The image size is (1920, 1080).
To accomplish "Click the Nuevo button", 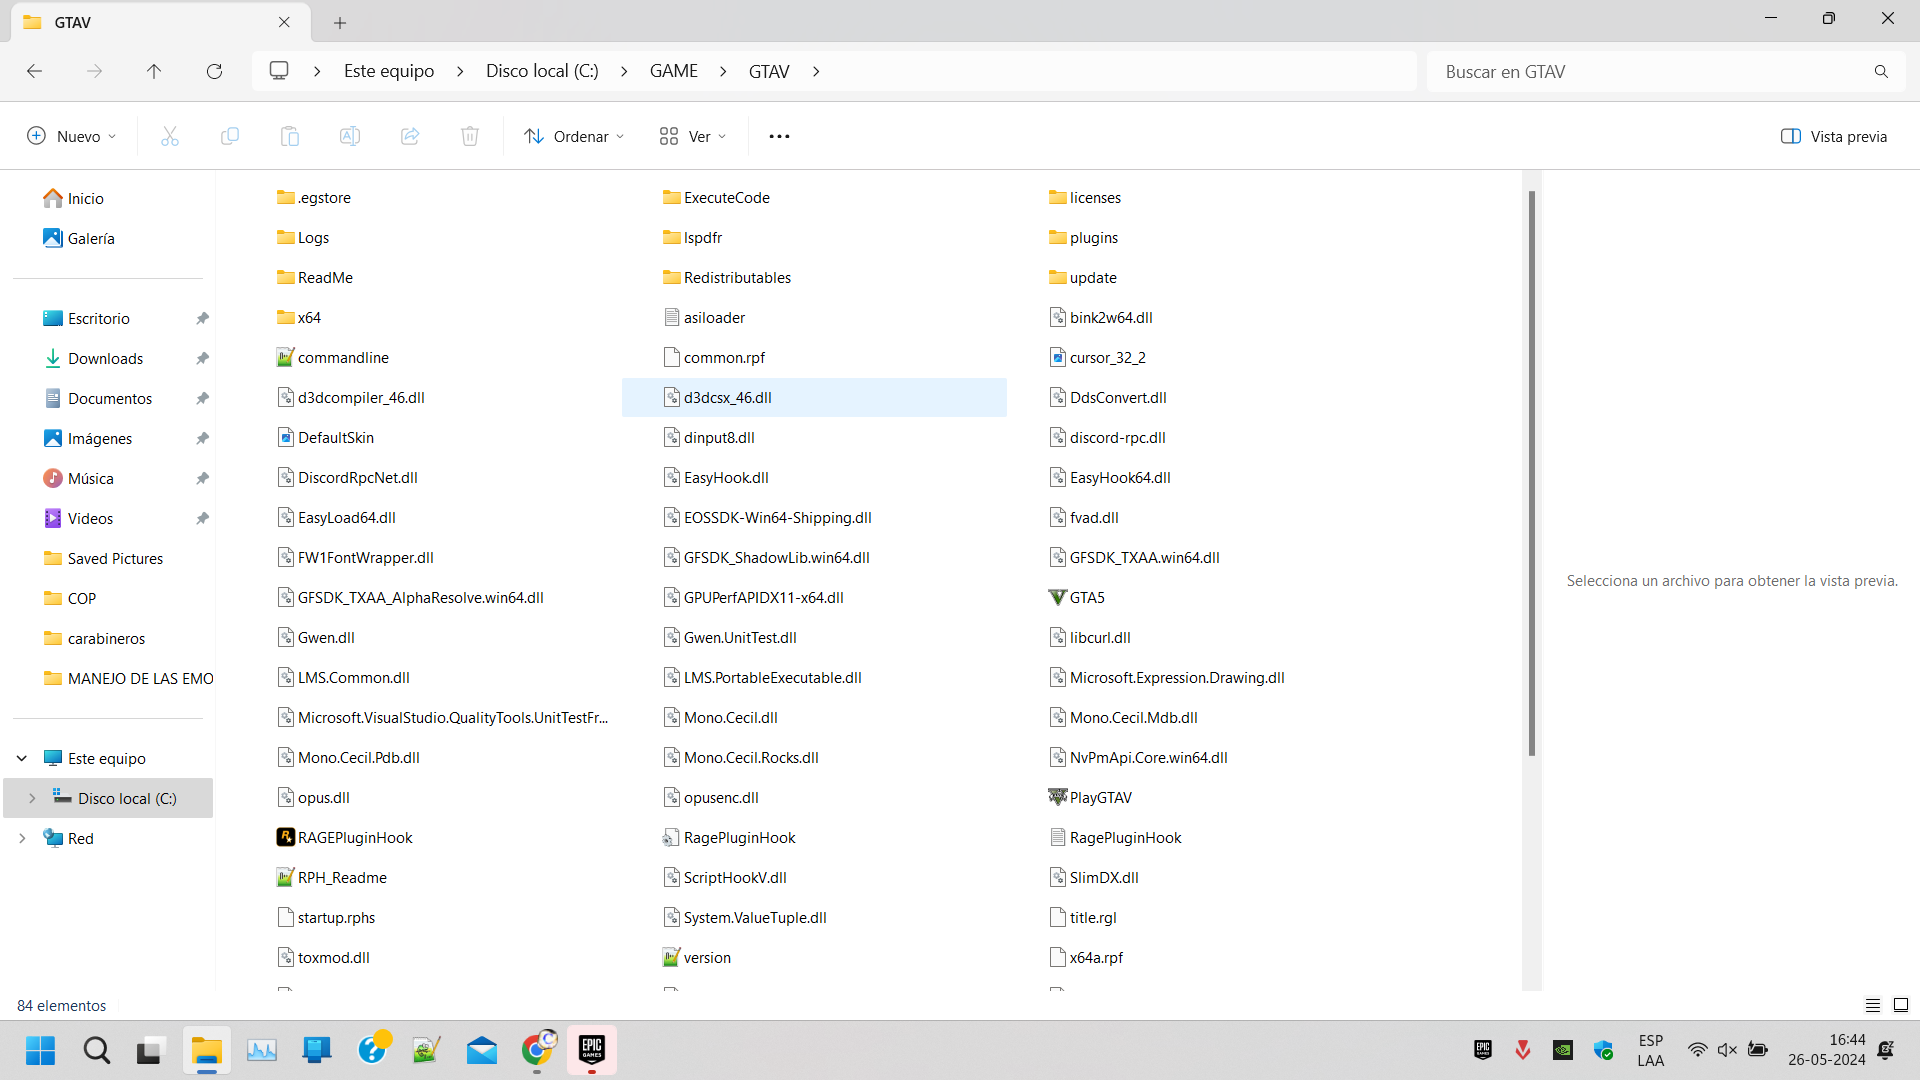I will coord(71,136).
